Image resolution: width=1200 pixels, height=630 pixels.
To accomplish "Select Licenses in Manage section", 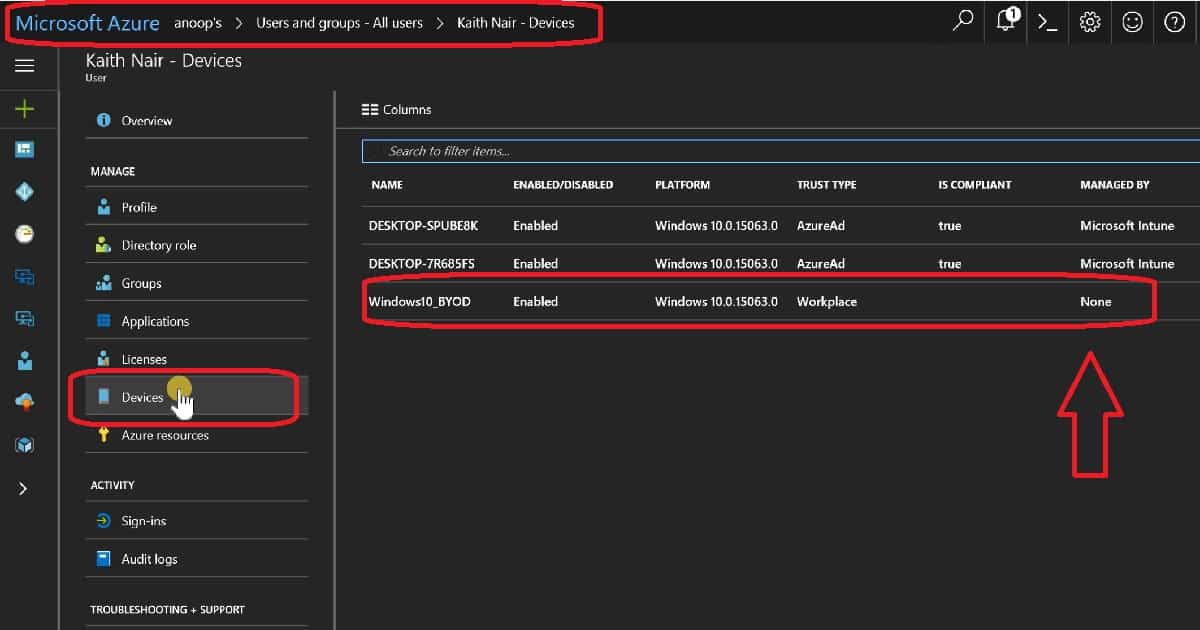I will coord(144,359).
